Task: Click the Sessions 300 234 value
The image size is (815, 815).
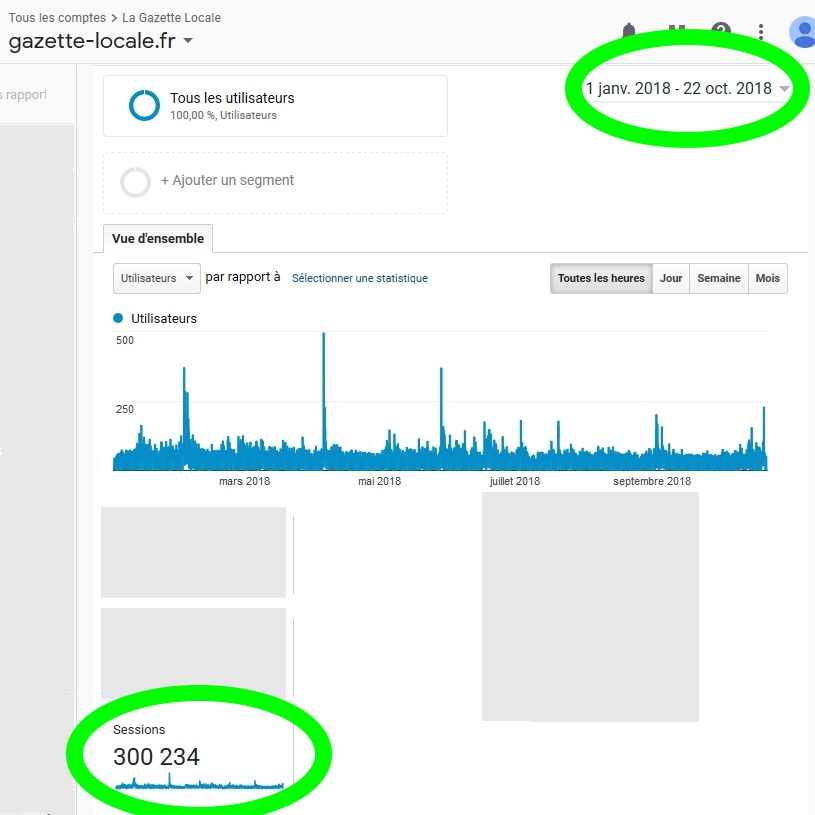Action: click(x=156, y=757)
